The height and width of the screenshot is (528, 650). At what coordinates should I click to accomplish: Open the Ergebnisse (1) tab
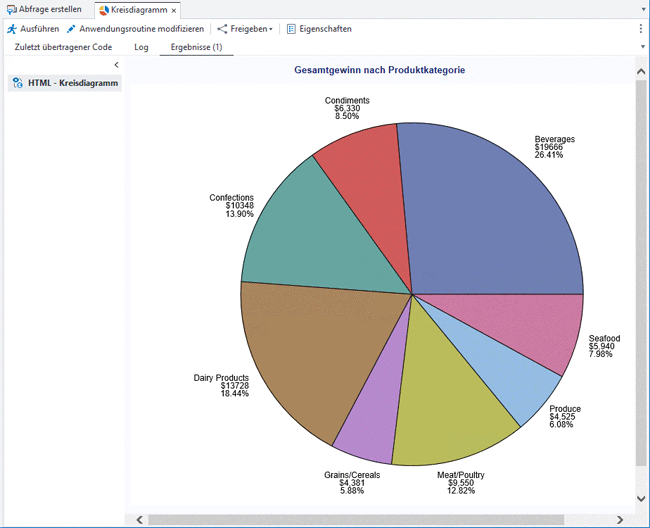point(197,47)
